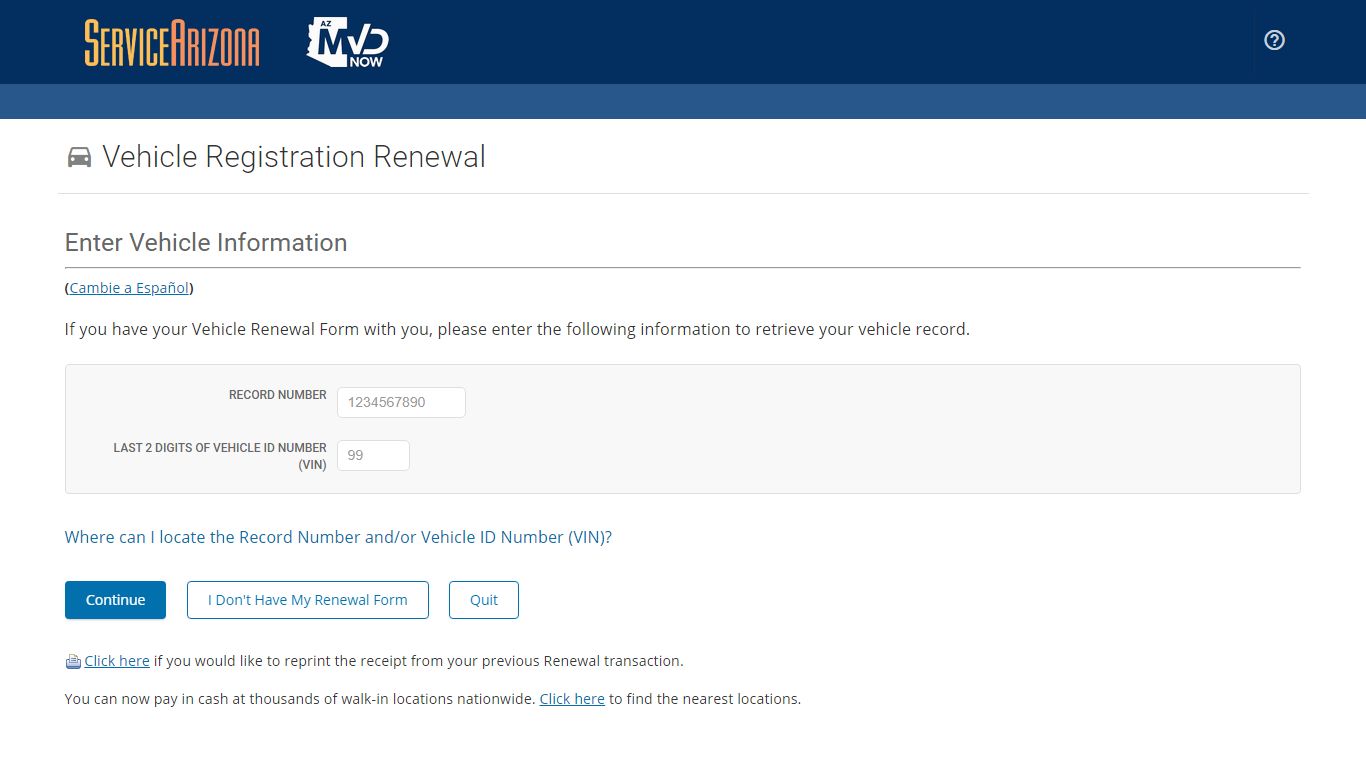
Task: Click the Quit button
Action: click(484, 600)
